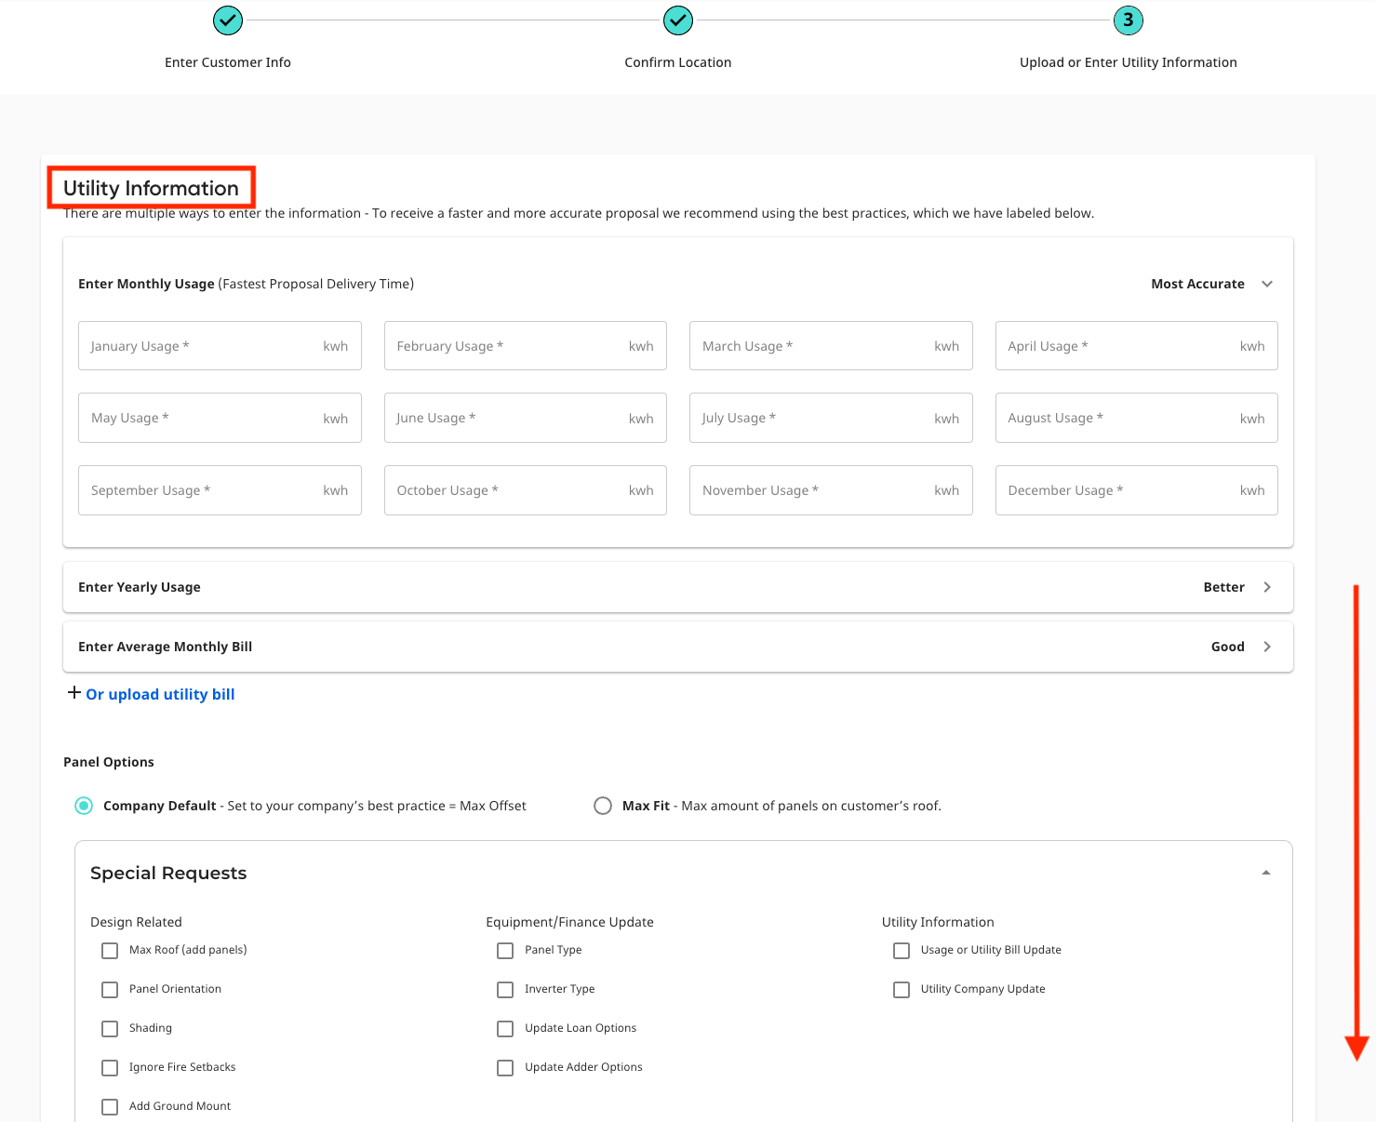Click the checkmark icon for Enter Customer Info step
Viewport: 1376px width, 1122px height.
point(227,20)
